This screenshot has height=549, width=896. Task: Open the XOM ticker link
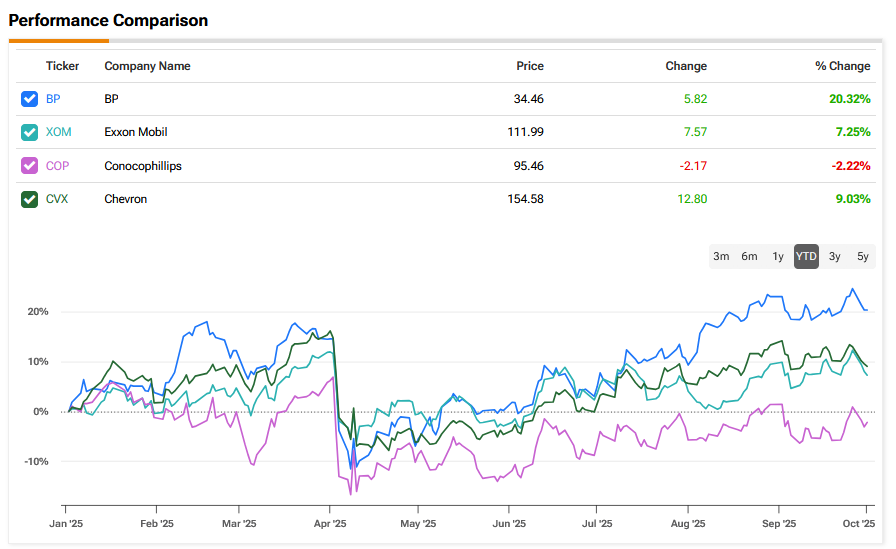pos(58,132)
